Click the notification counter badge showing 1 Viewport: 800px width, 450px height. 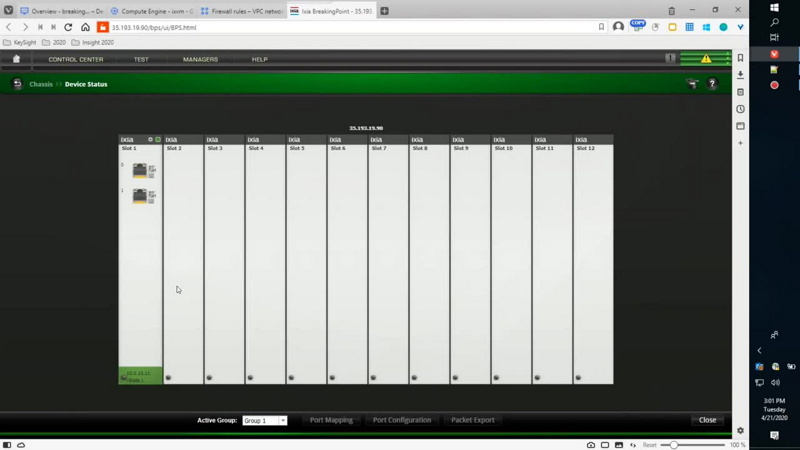(x=670, y=59)
